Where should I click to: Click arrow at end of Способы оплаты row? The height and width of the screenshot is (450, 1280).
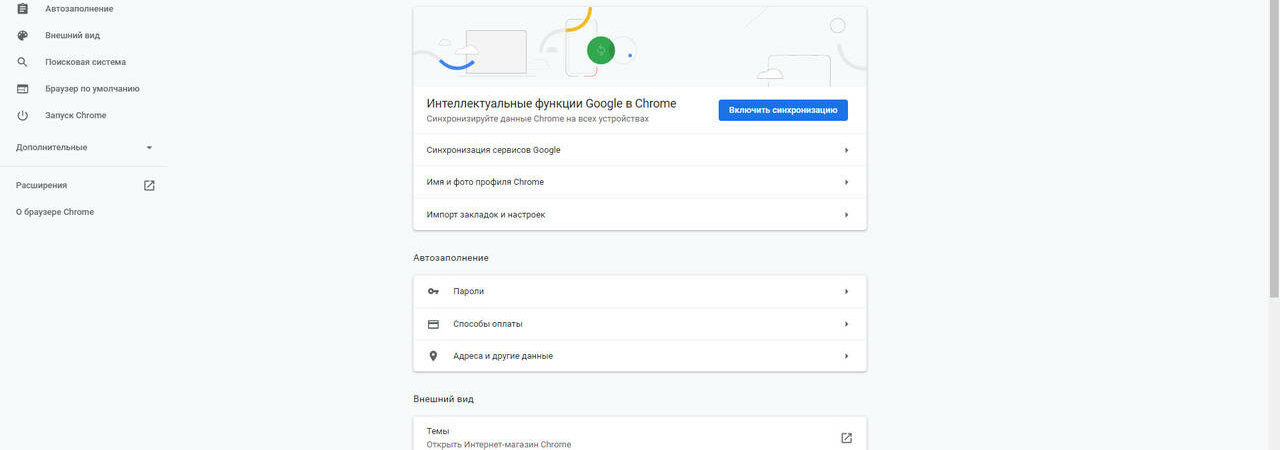pos(846,324)
